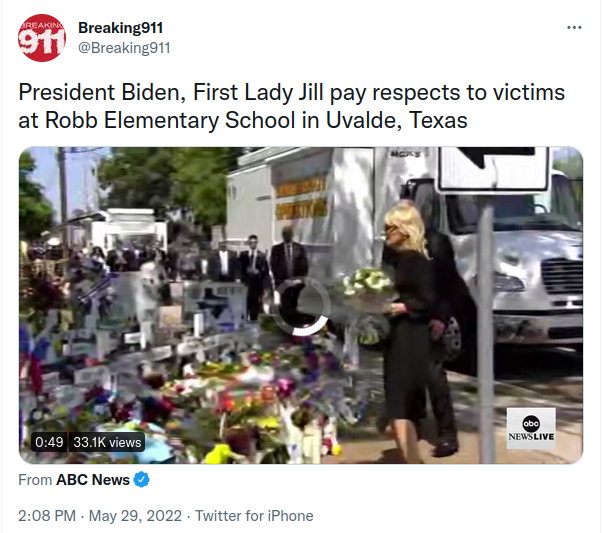
Task: Open the @Breaking911 handle link
Action: coord(124,48)
